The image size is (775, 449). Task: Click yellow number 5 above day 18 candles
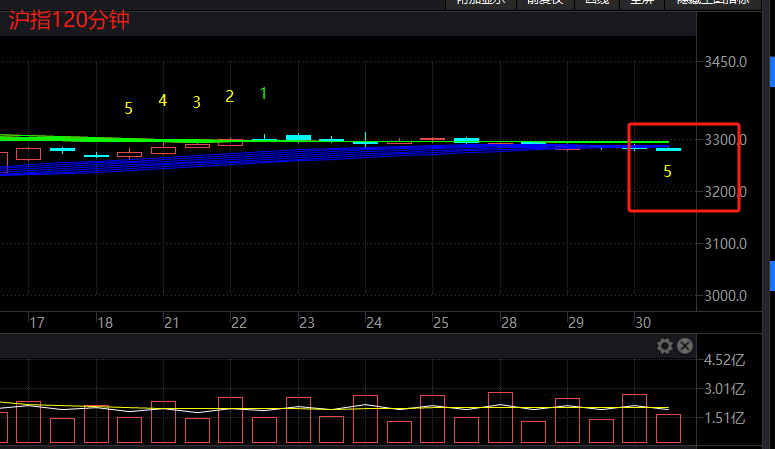coord(129,108)
